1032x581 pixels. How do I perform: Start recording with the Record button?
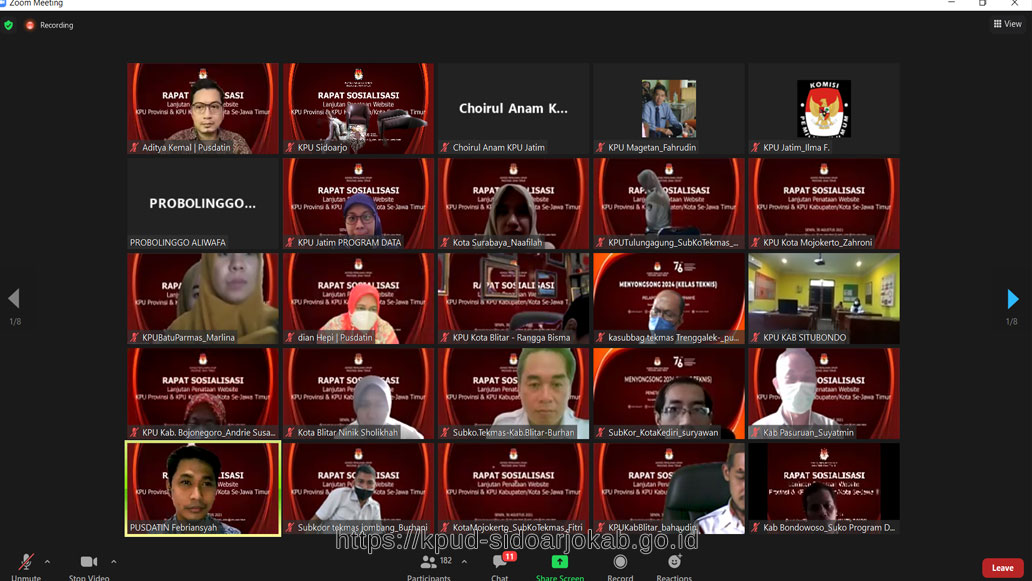click(x=620, y=564)
